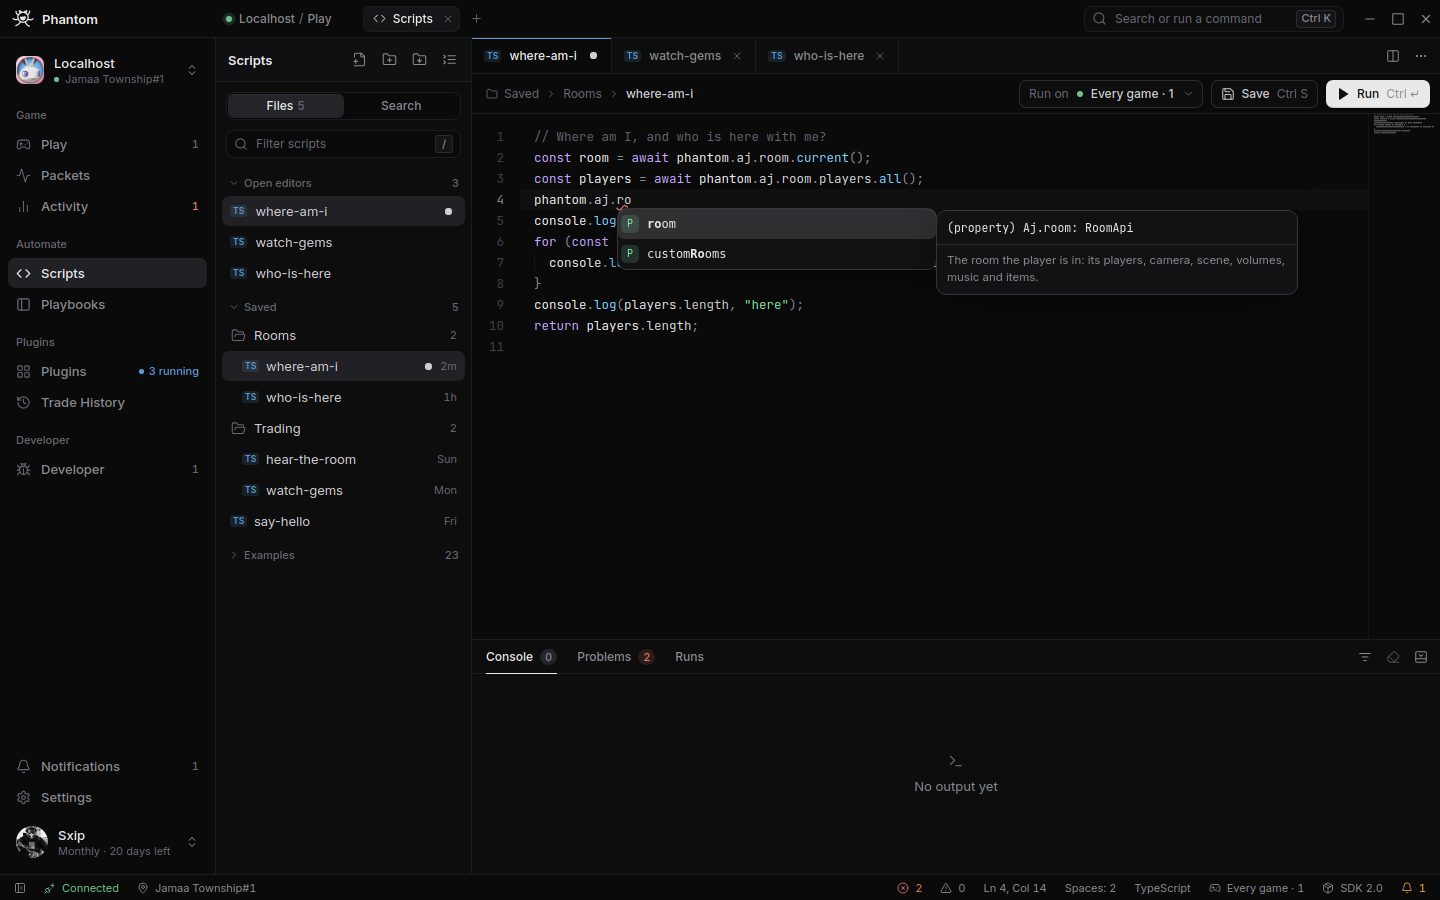Viewport: 1440px width, 900px height.
Task: Open Playbooks in the sidebar
Action: pos(107,305)
